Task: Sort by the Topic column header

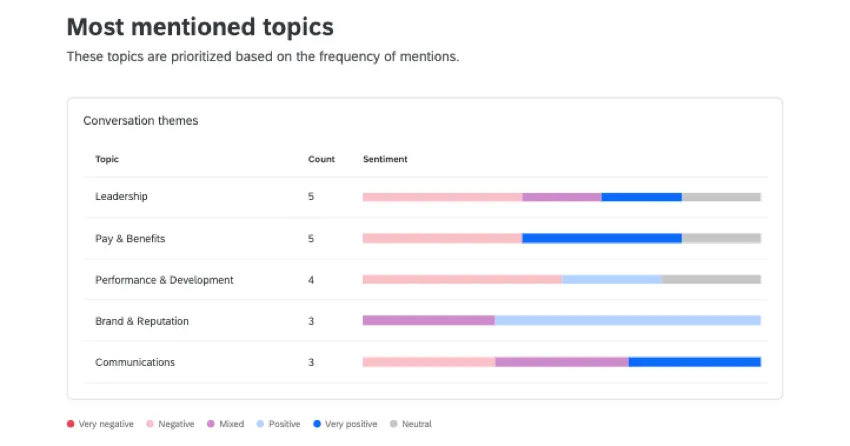Action: pyautogui.click(x=107, y=159)
